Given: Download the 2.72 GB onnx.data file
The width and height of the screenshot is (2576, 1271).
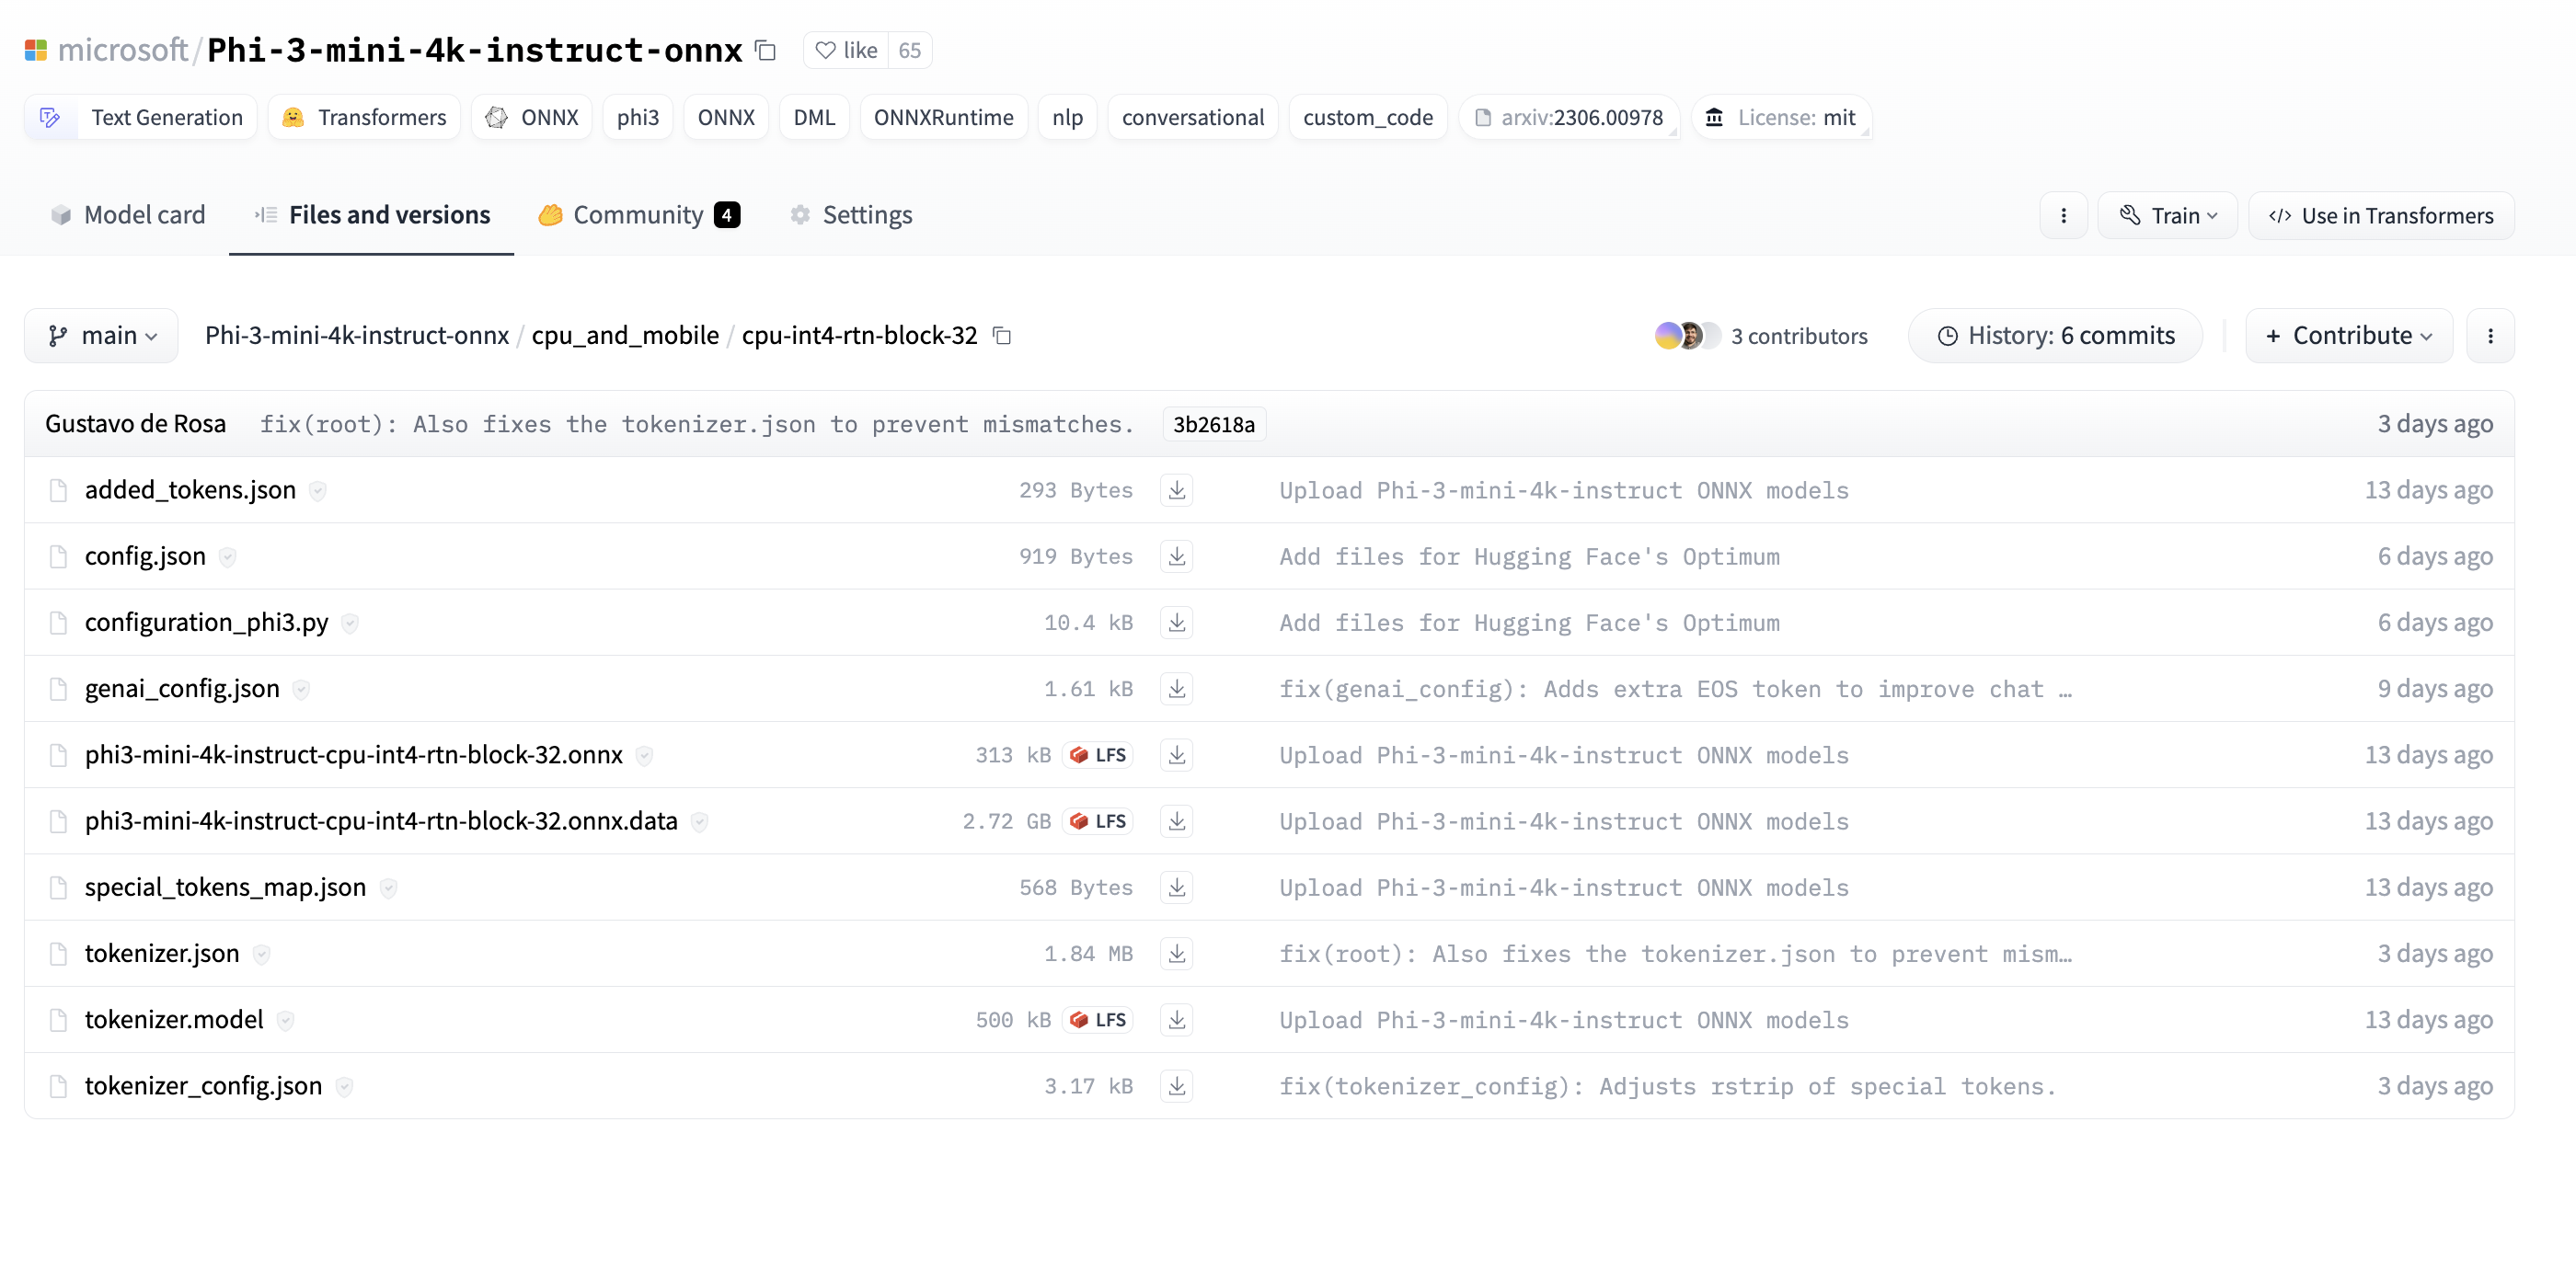Looking at the screenshot, I should pyautogui.click(x=1177, y=821).
